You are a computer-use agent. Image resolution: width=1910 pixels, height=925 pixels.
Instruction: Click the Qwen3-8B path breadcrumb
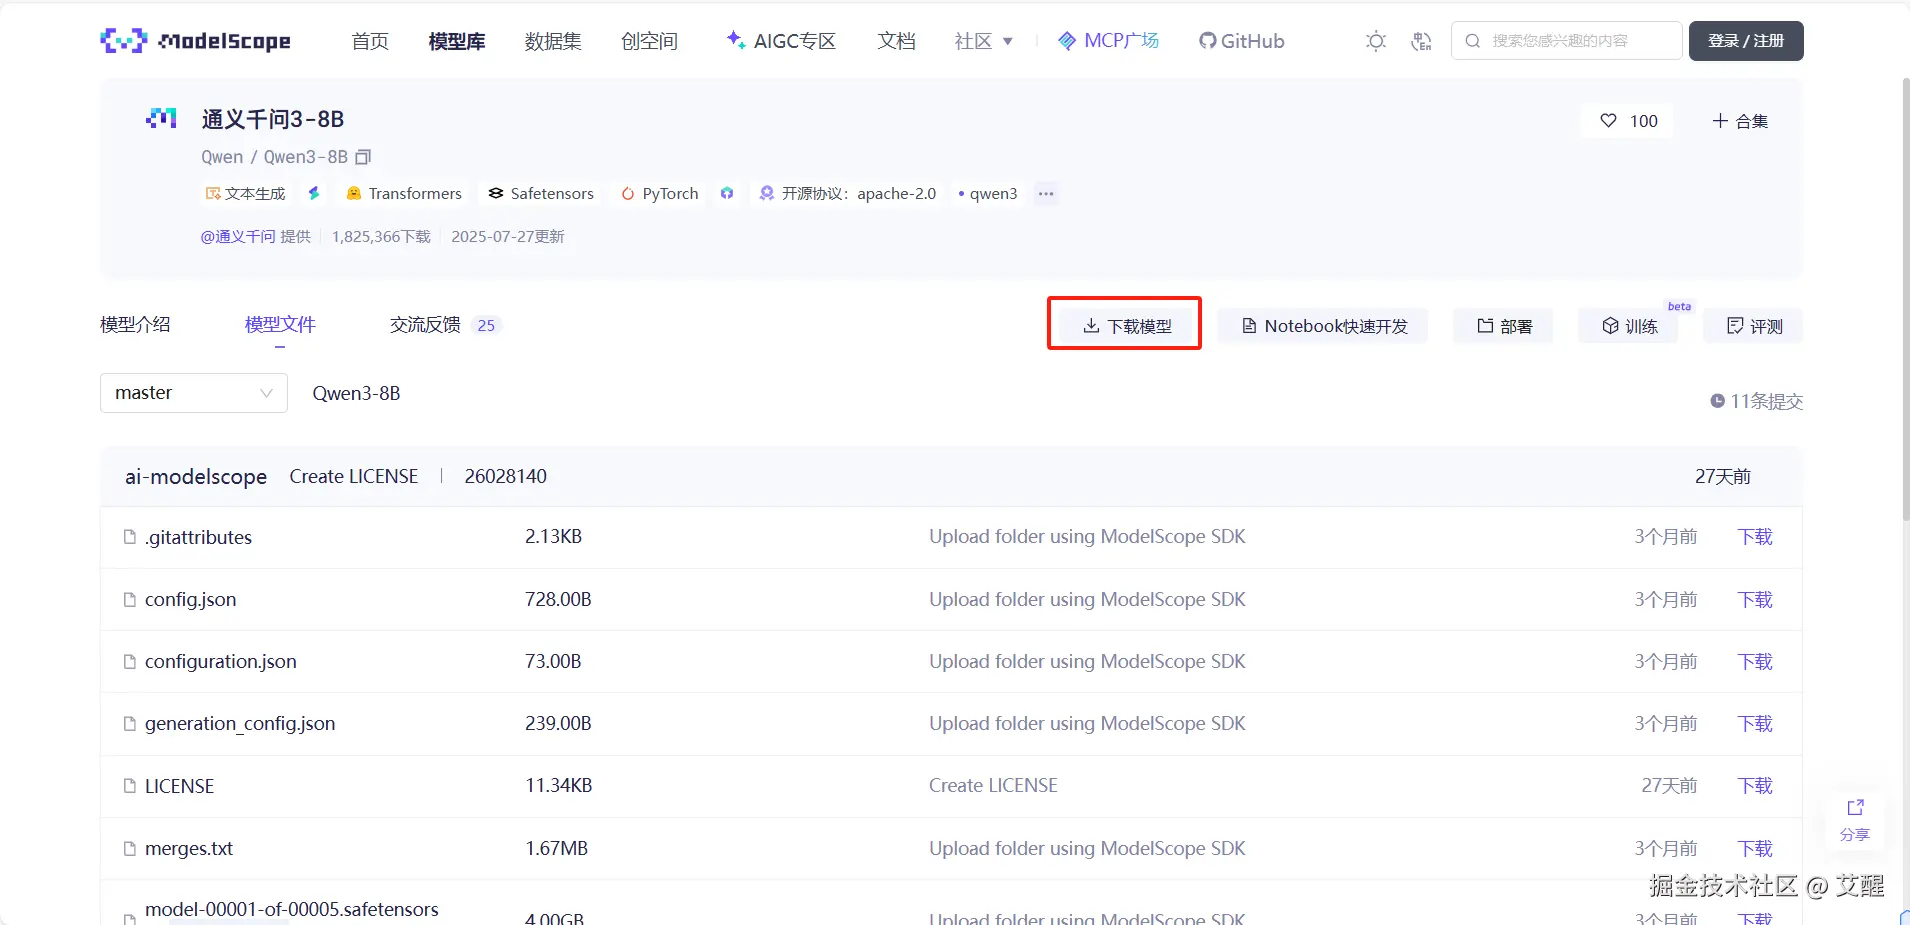(356, 393)
